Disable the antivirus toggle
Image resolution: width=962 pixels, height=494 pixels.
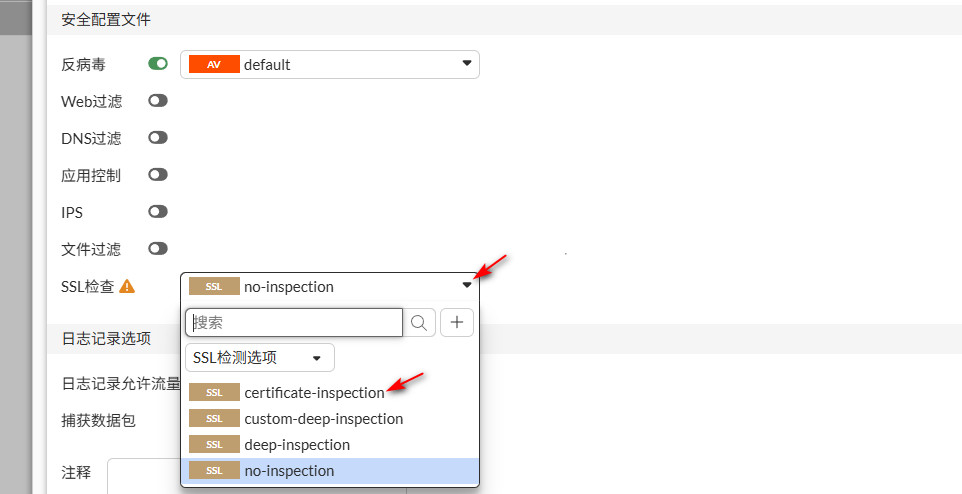click(x=158, y=64)
